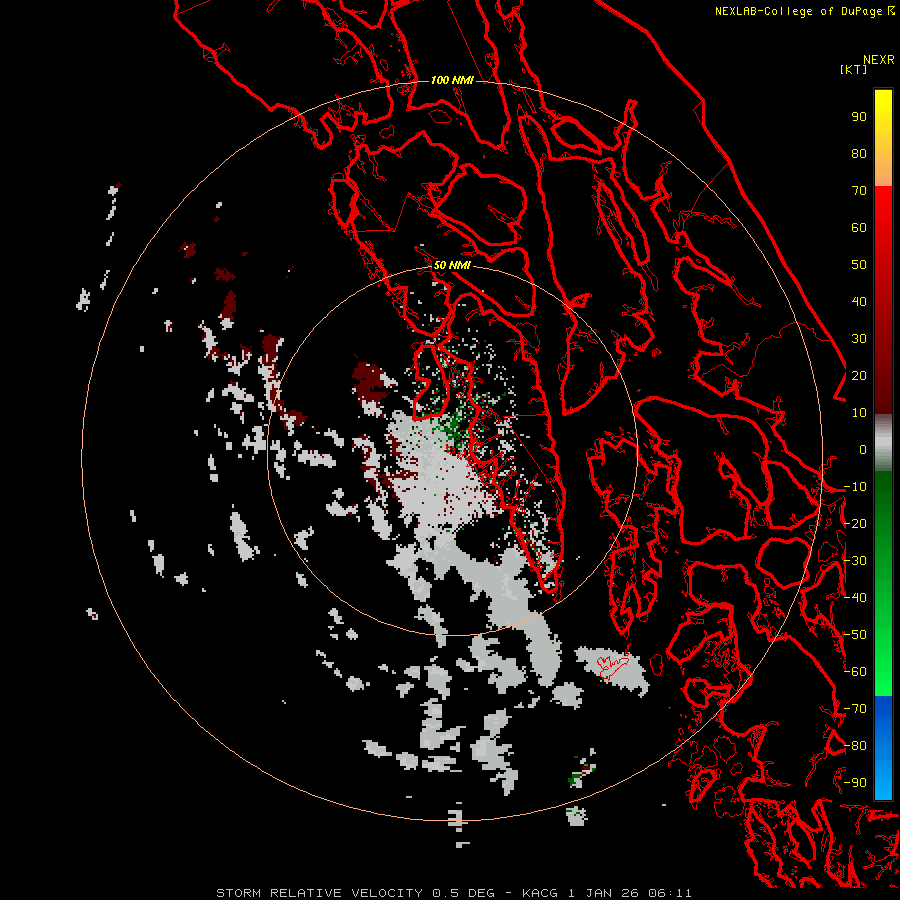This screenshot has width=900, height=900.
Task: Click the positive 60 value on velocity scale
Action: click(859, 227)
